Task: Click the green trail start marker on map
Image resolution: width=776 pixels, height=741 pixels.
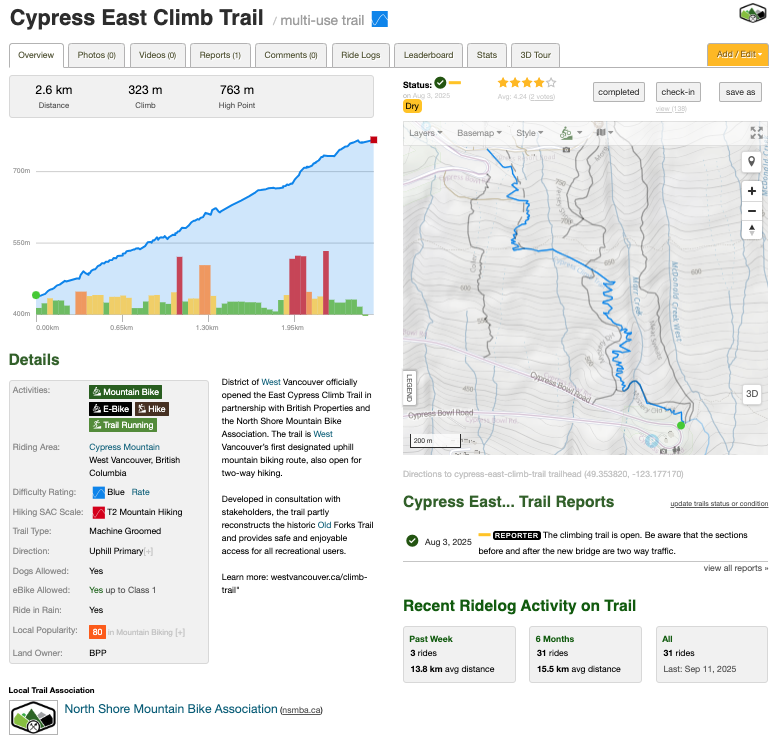Action: [x=681, y=425]
